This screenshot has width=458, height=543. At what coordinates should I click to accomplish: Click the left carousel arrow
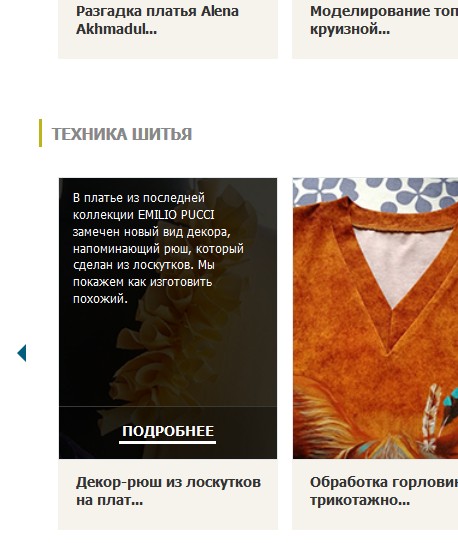tap(21, 353)
